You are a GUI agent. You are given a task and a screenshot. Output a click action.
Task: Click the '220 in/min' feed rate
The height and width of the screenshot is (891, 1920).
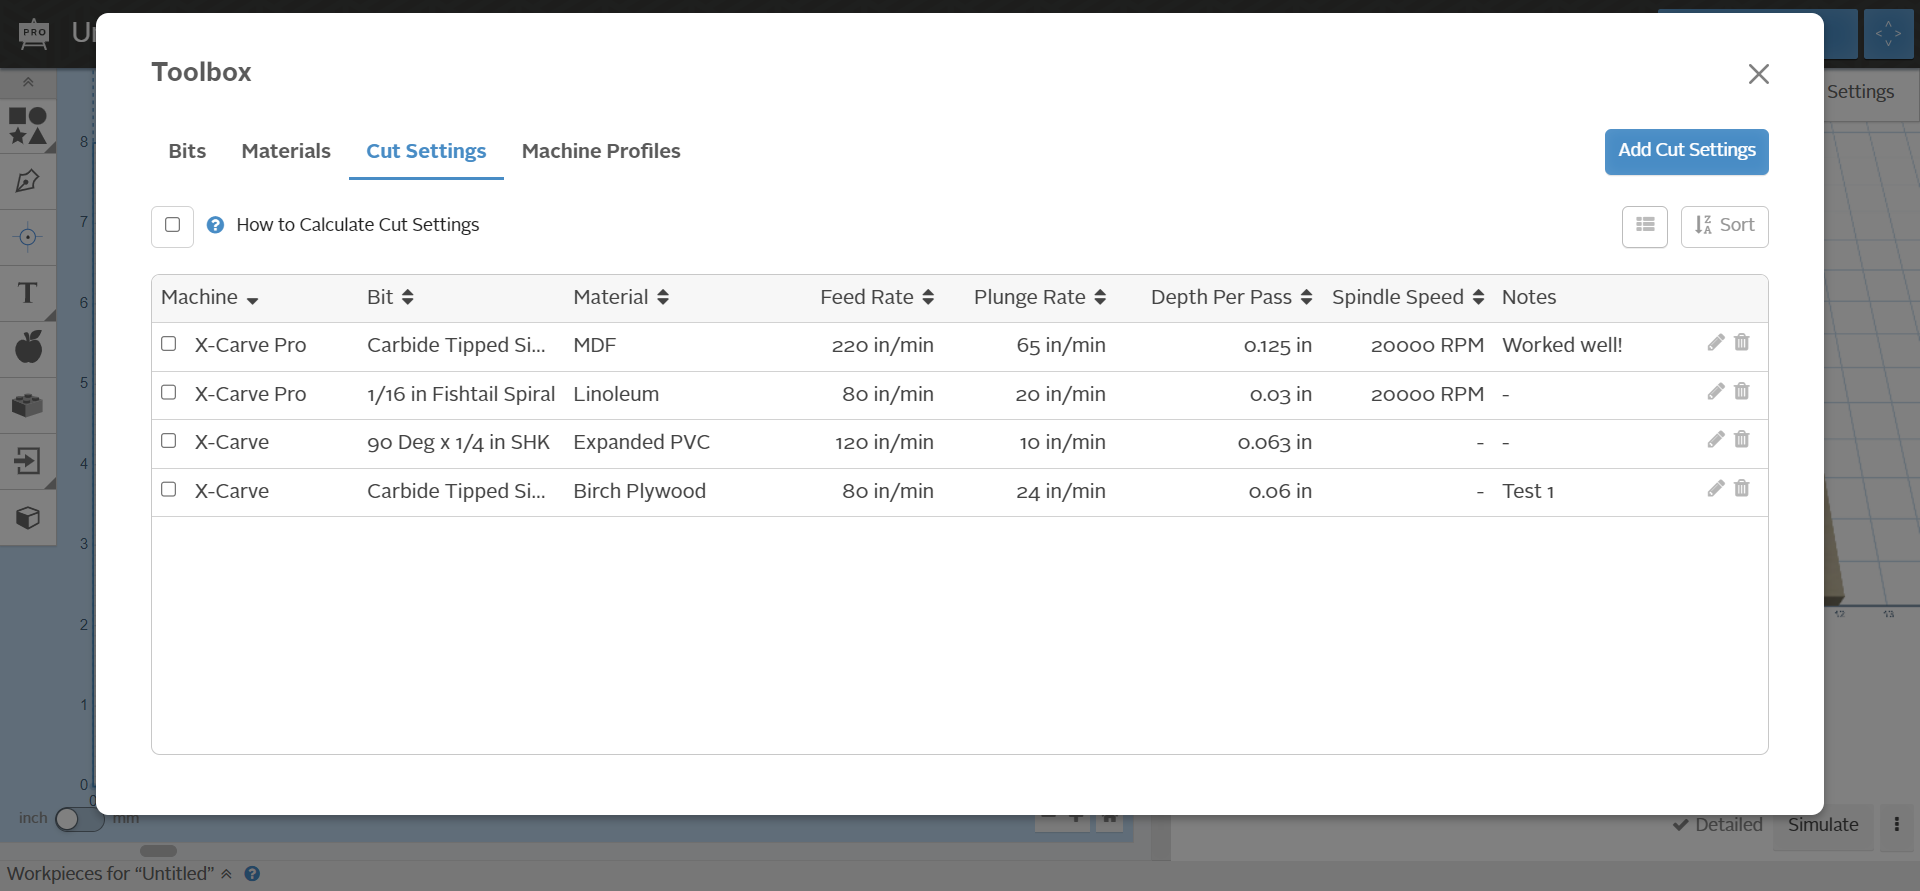click(x=883, y=345)
